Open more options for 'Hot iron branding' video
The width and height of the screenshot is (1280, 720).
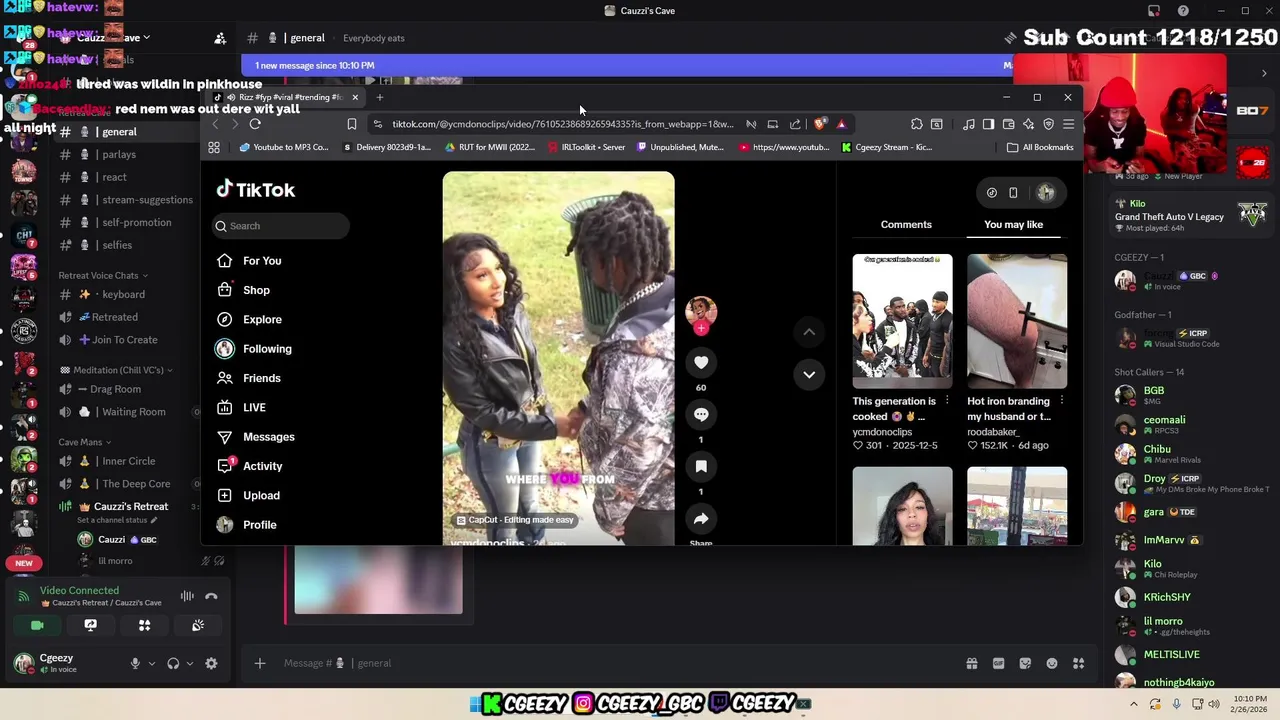pyautogui.click(x=1062, y=401)
